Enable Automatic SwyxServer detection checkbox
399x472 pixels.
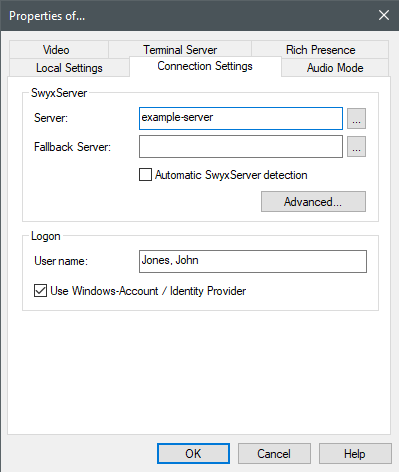(x=145, y=175)
